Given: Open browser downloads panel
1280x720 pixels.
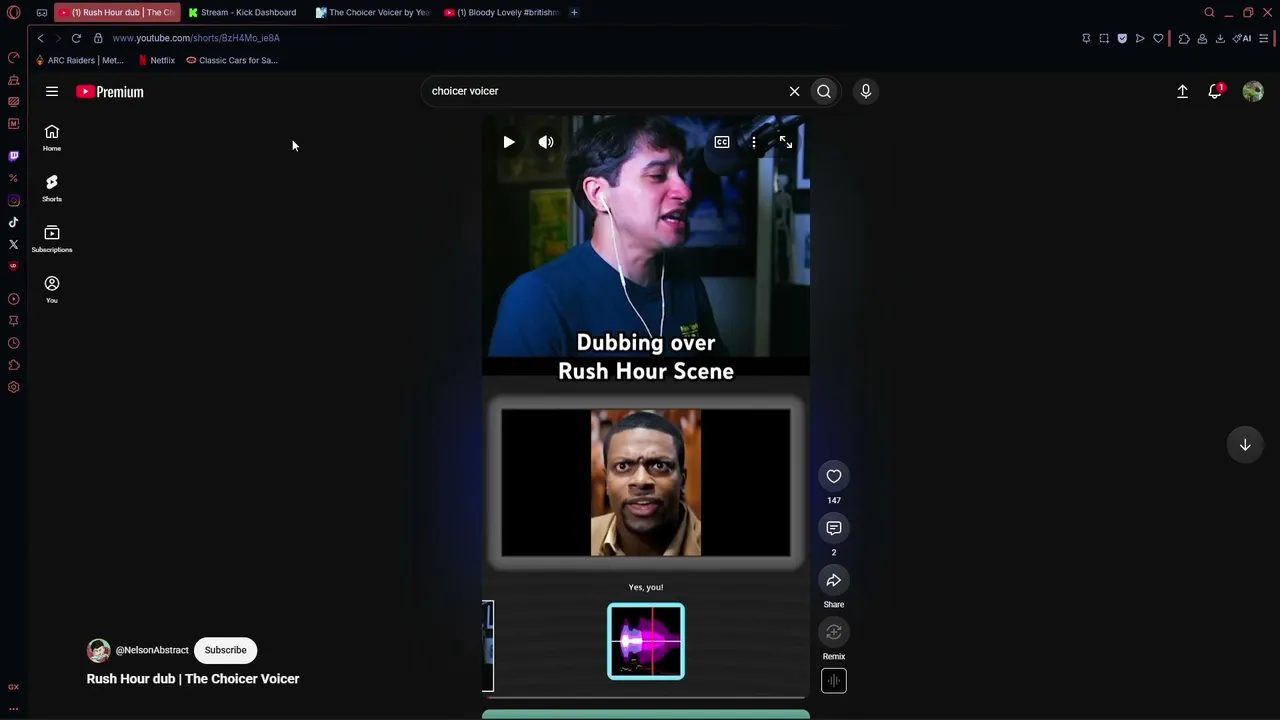Looking at the screenshot, I should click(x=1220, y=38).
